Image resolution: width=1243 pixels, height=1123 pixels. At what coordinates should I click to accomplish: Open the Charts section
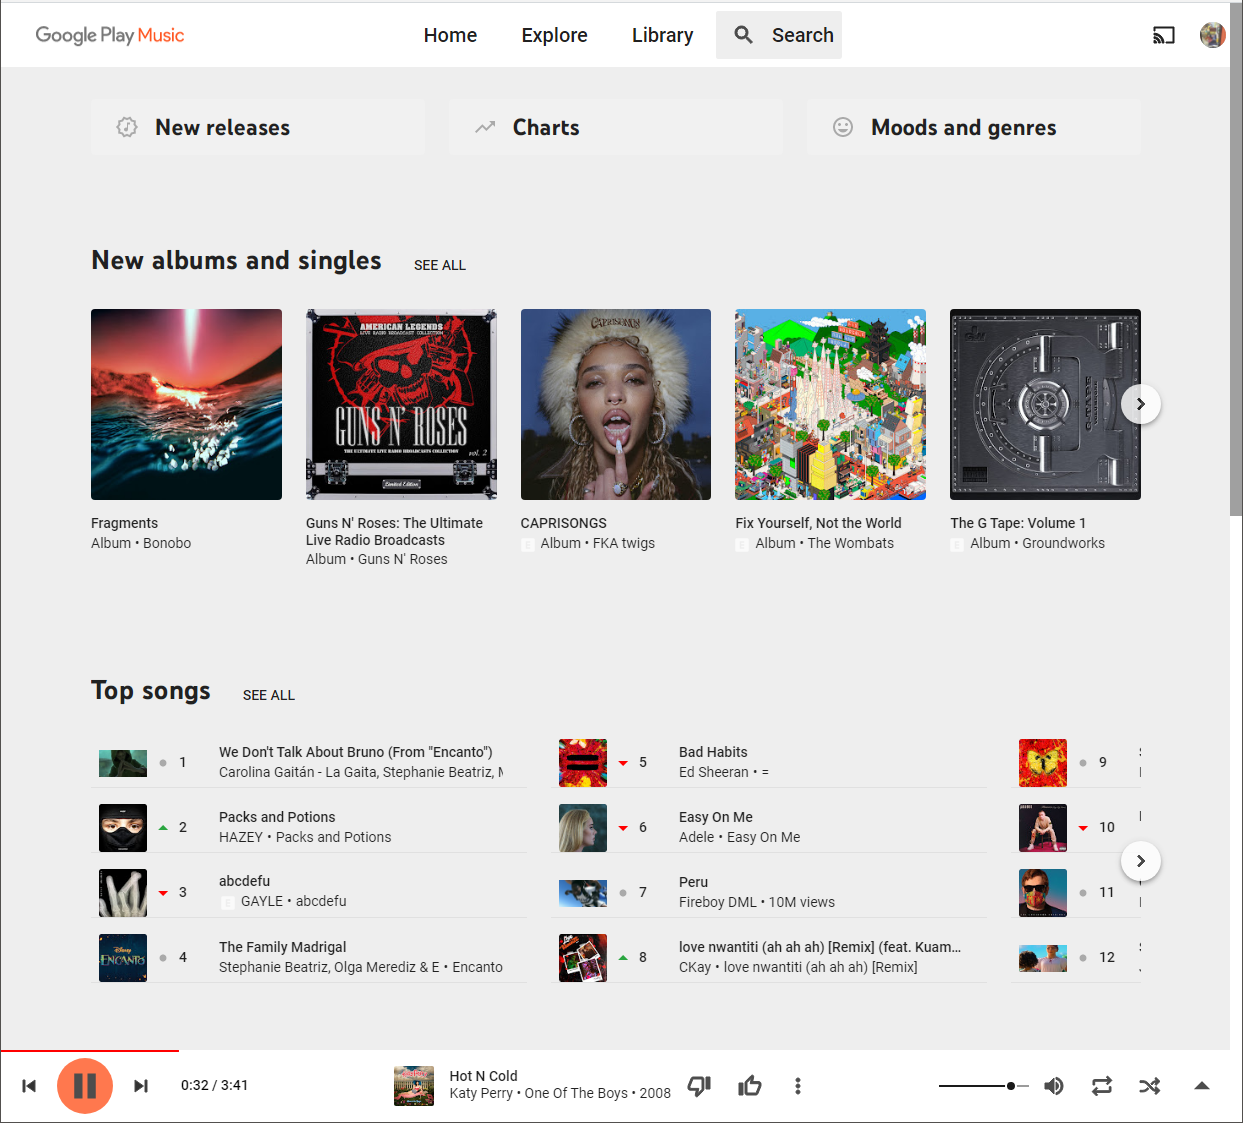coord(616,127)
